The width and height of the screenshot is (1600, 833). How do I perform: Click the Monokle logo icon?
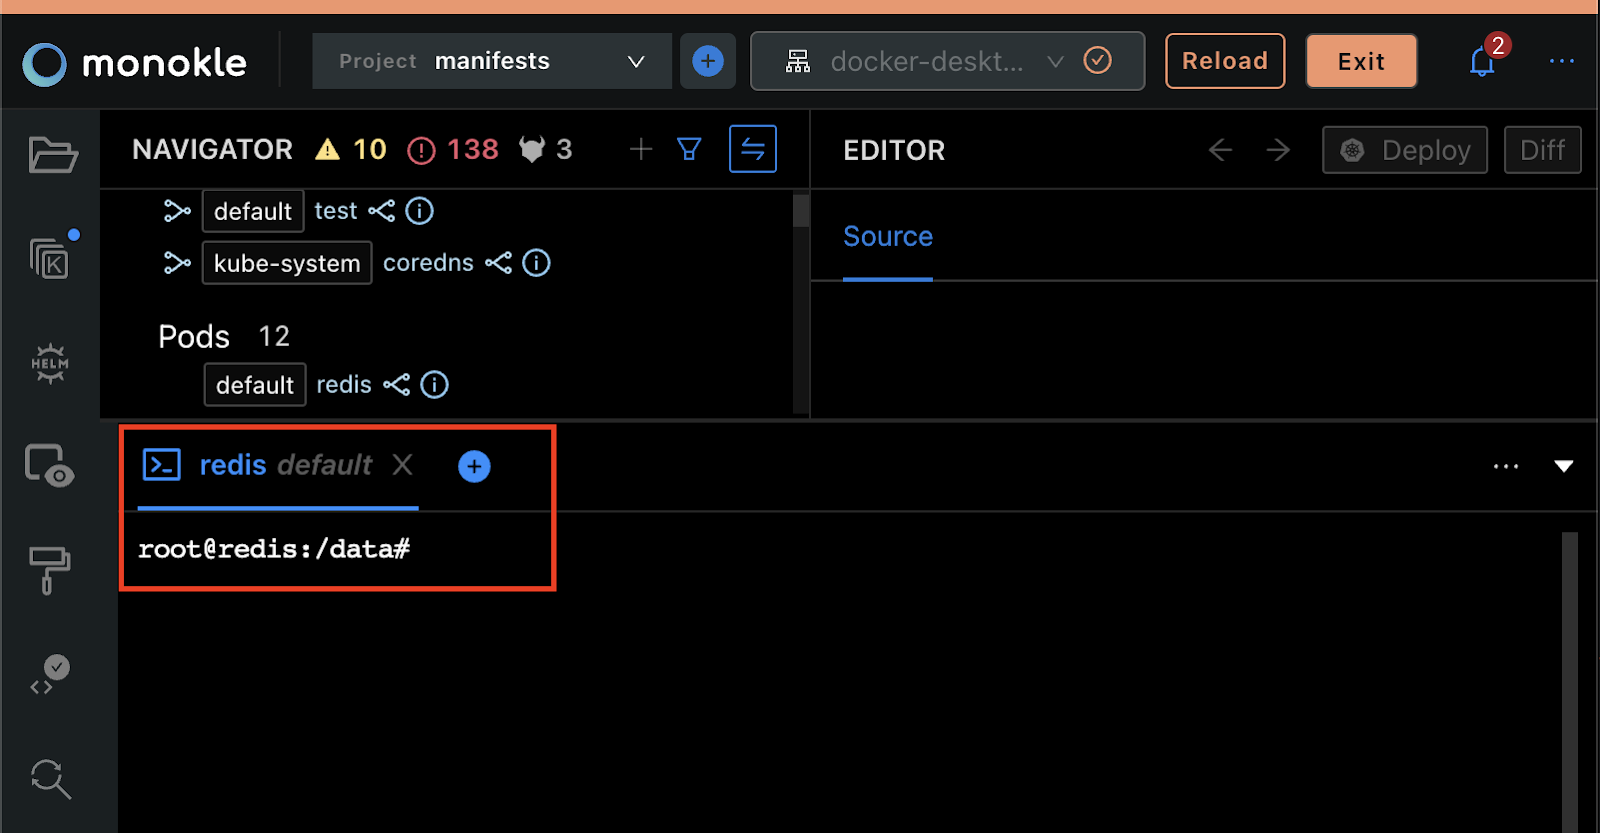pos(44,63)
